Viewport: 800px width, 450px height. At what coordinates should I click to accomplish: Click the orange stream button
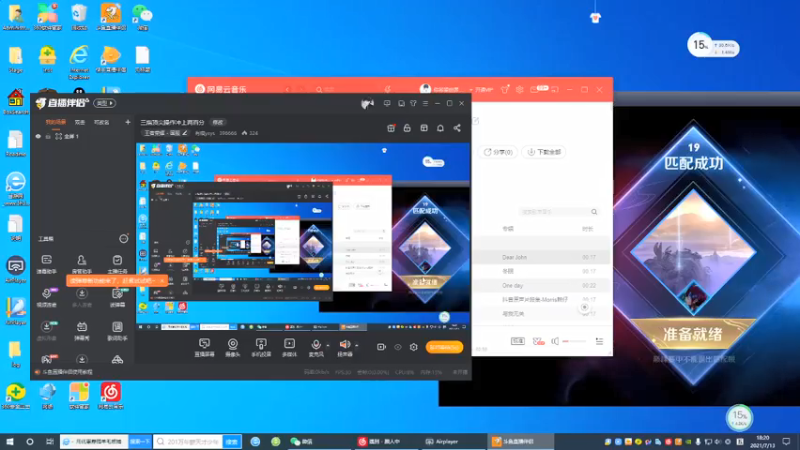444,347
